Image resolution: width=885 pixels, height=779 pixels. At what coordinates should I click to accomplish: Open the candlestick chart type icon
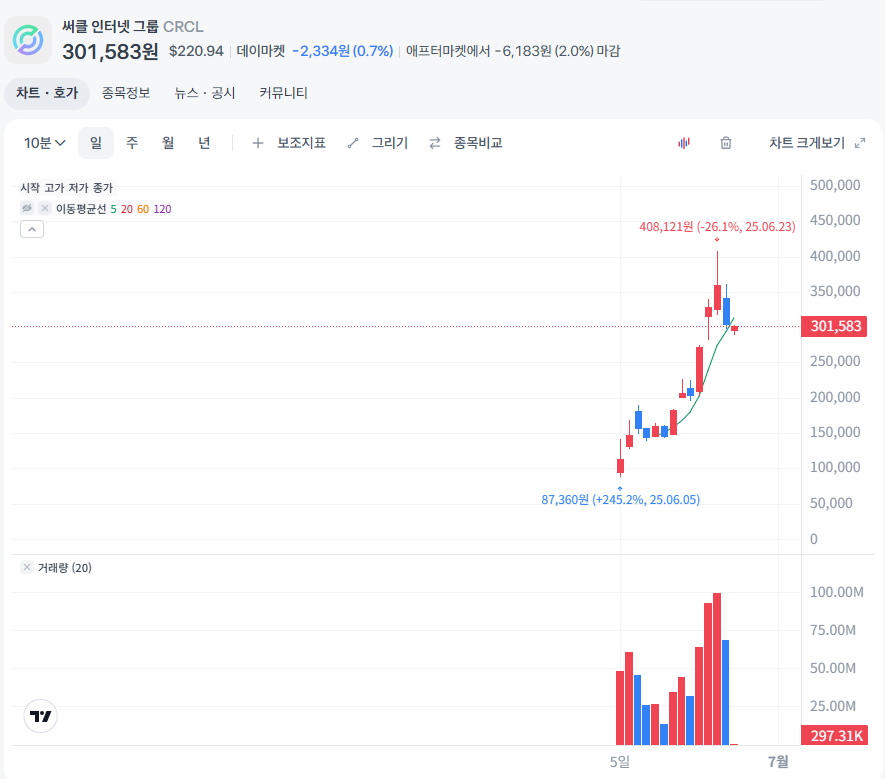pyautogui.click(x=684, y=143)
